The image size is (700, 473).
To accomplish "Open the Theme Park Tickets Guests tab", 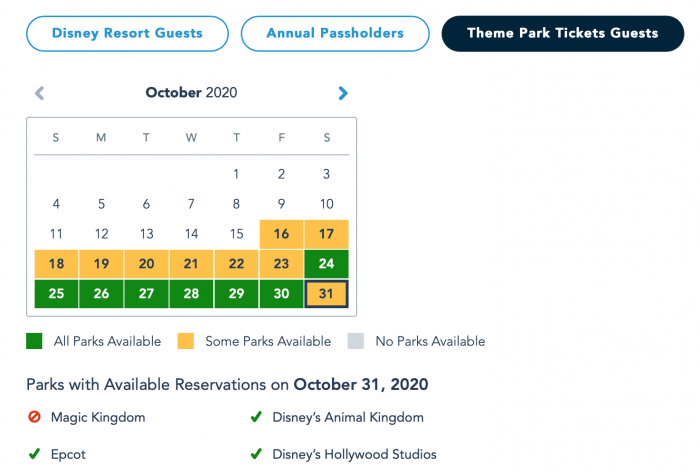I will (x=562, y=33).
